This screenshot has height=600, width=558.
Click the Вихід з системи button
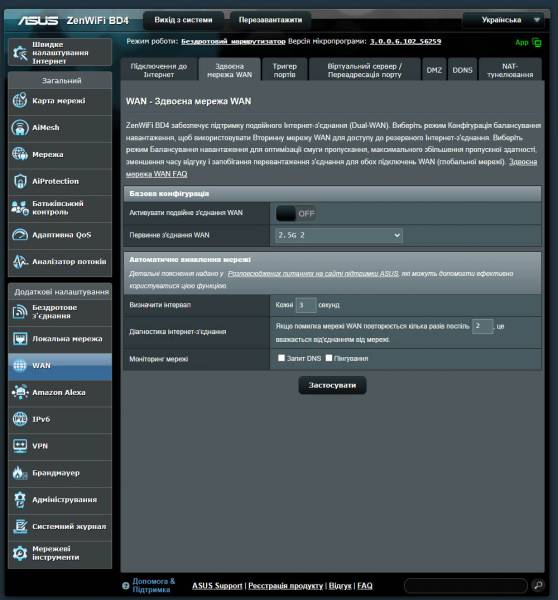(183, 20)
